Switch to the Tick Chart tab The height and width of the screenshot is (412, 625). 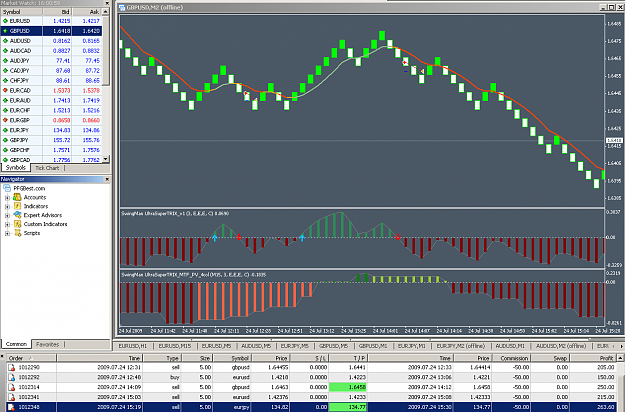point(47,168)
